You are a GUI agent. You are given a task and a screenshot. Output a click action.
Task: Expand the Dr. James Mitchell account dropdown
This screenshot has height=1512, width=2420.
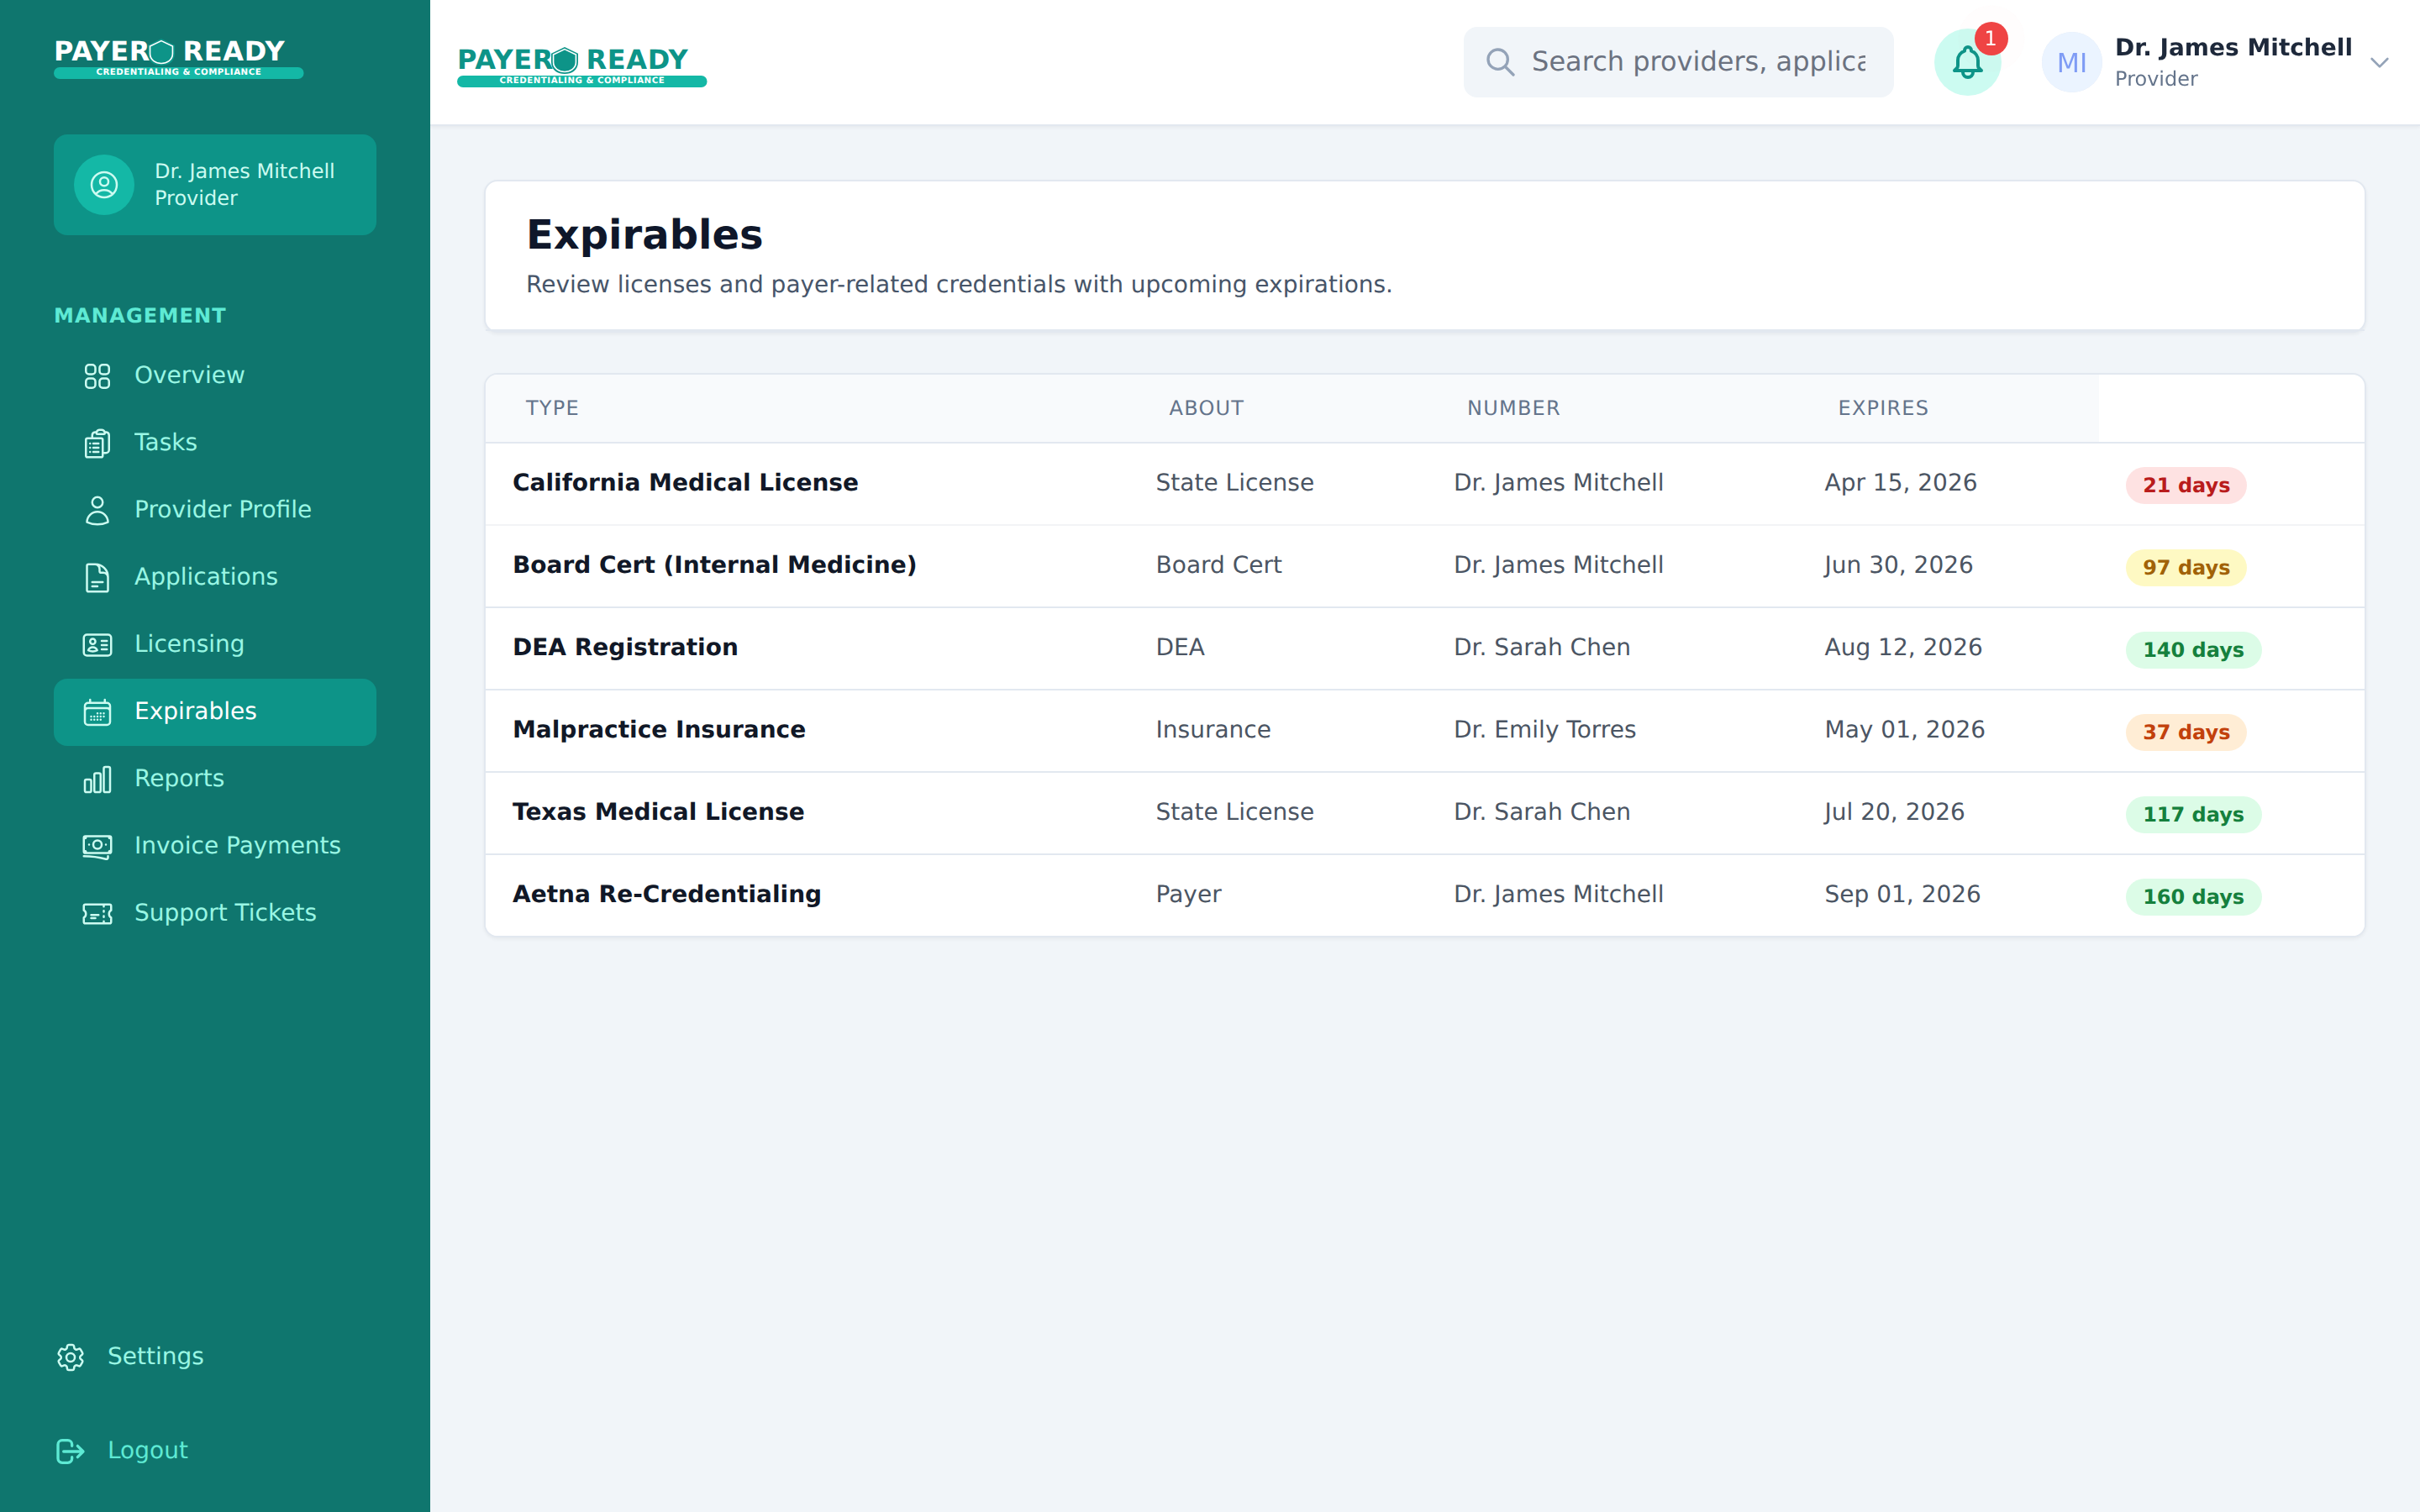[2380, 62]
